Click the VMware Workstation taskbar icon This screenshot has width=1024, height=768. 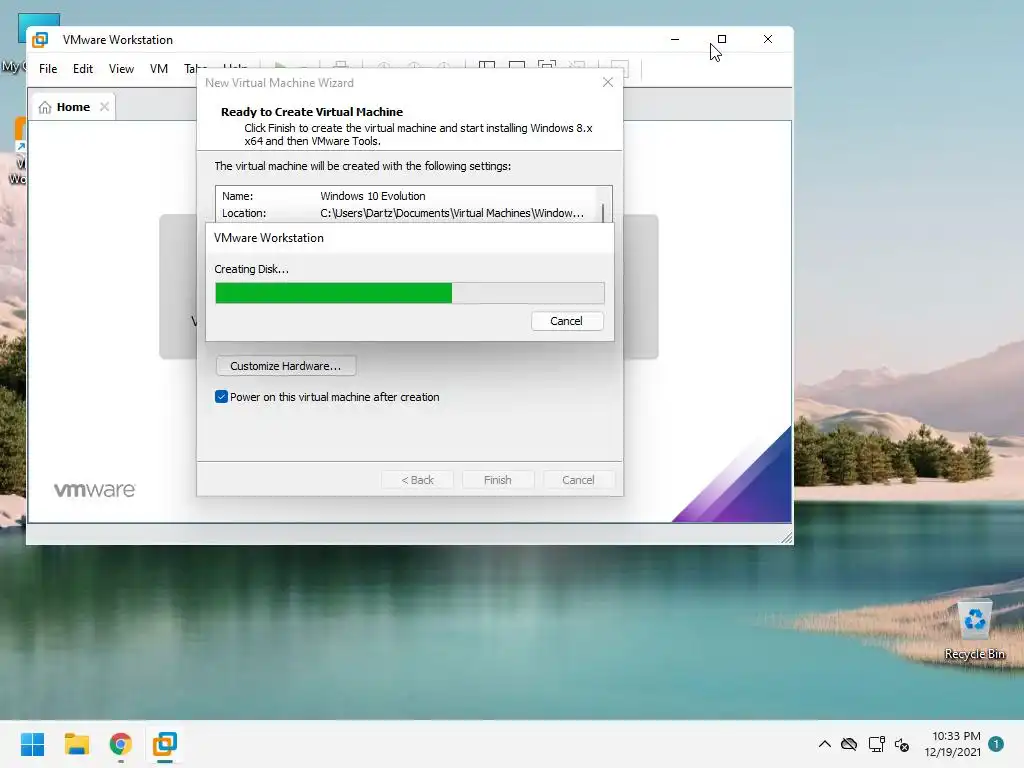165,744
